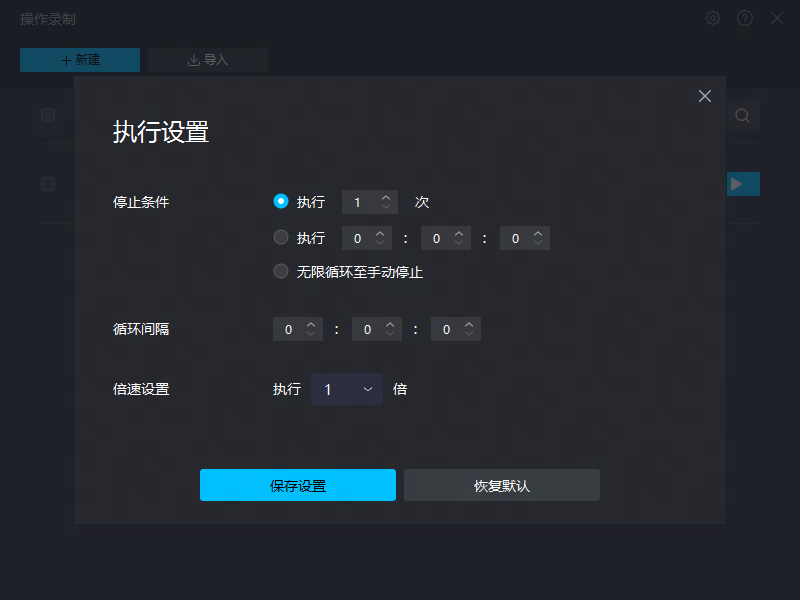Close the 执行设置 dialog
This screenshot has height=600, width=800.
(705, 96)
